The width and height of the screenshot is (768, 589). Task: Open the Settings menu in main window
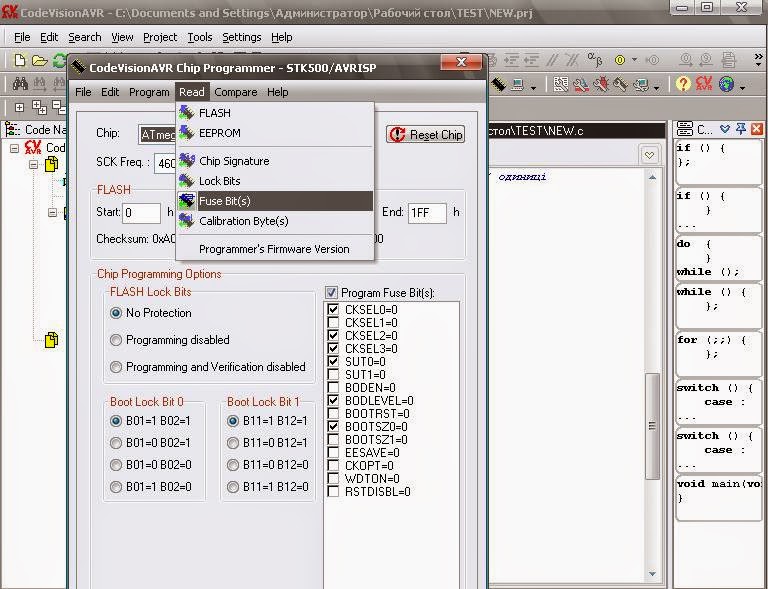(x=241, y=37)
